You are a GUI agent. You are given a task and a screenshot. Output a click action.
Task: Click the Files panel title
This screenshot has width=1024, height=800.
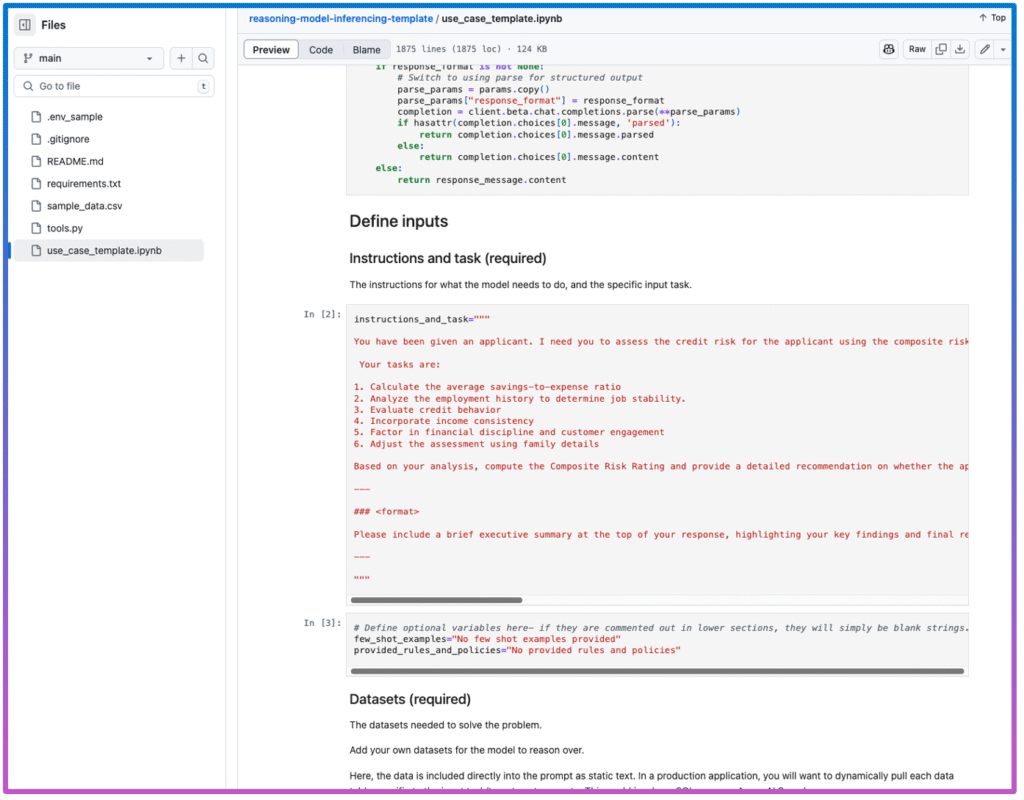click(54, 25)
